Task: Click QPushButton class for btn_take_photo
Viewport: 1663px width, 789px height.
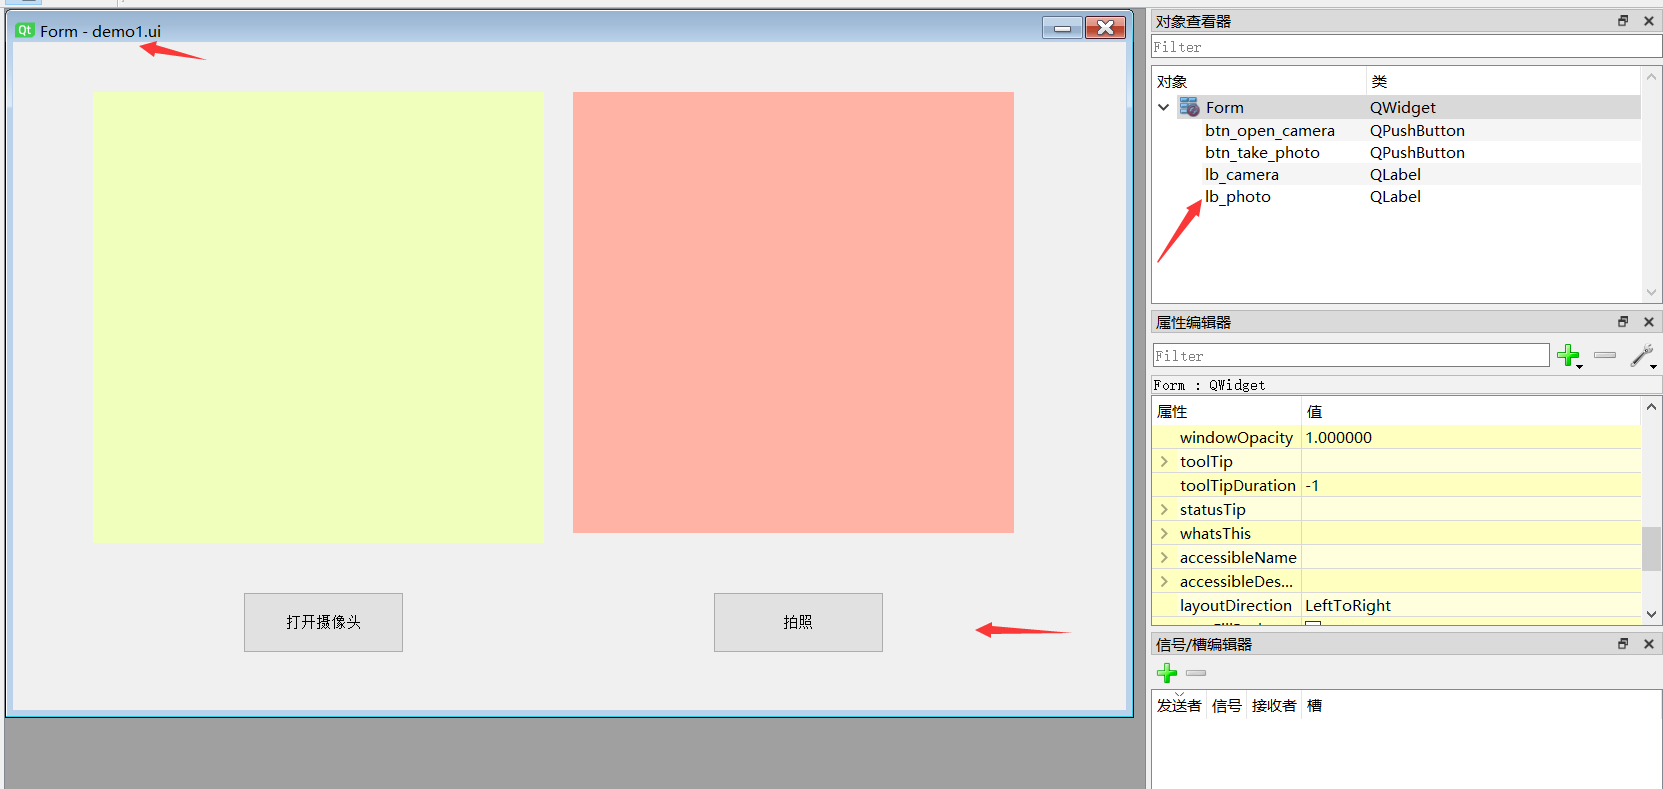Action: pyautogui.click(x=1417, y=152)
